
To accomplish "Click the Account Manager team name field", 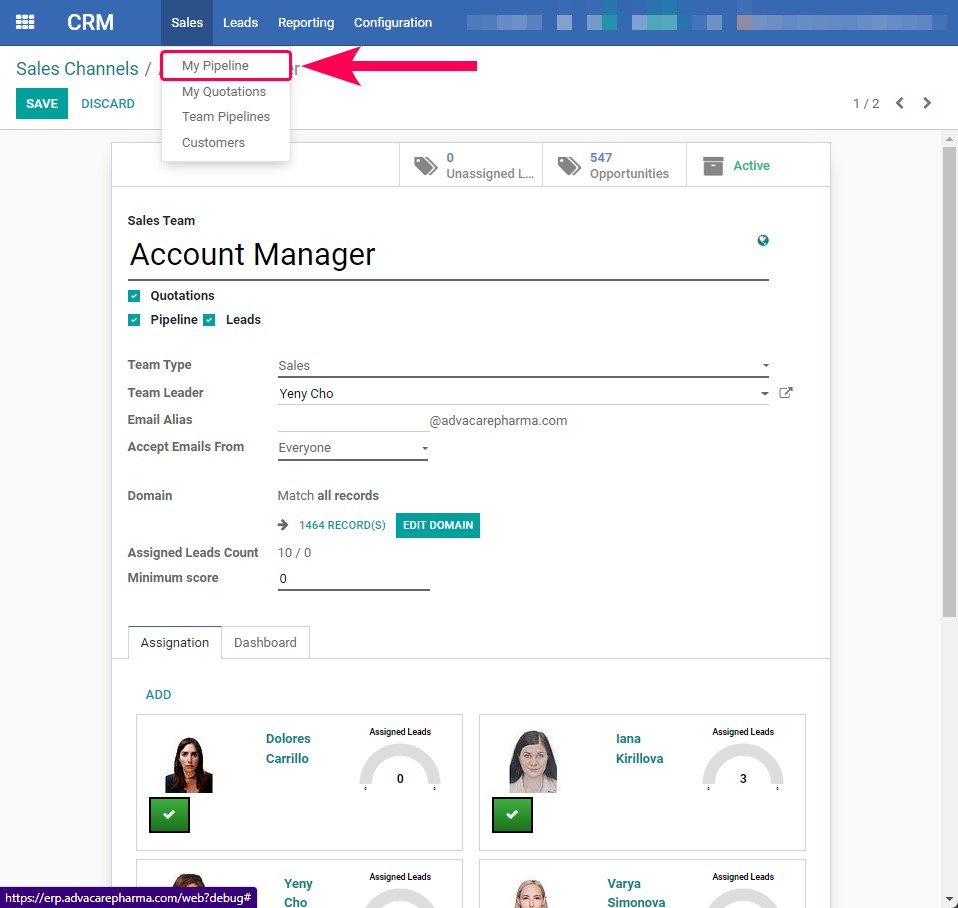I will coord(448,255).
